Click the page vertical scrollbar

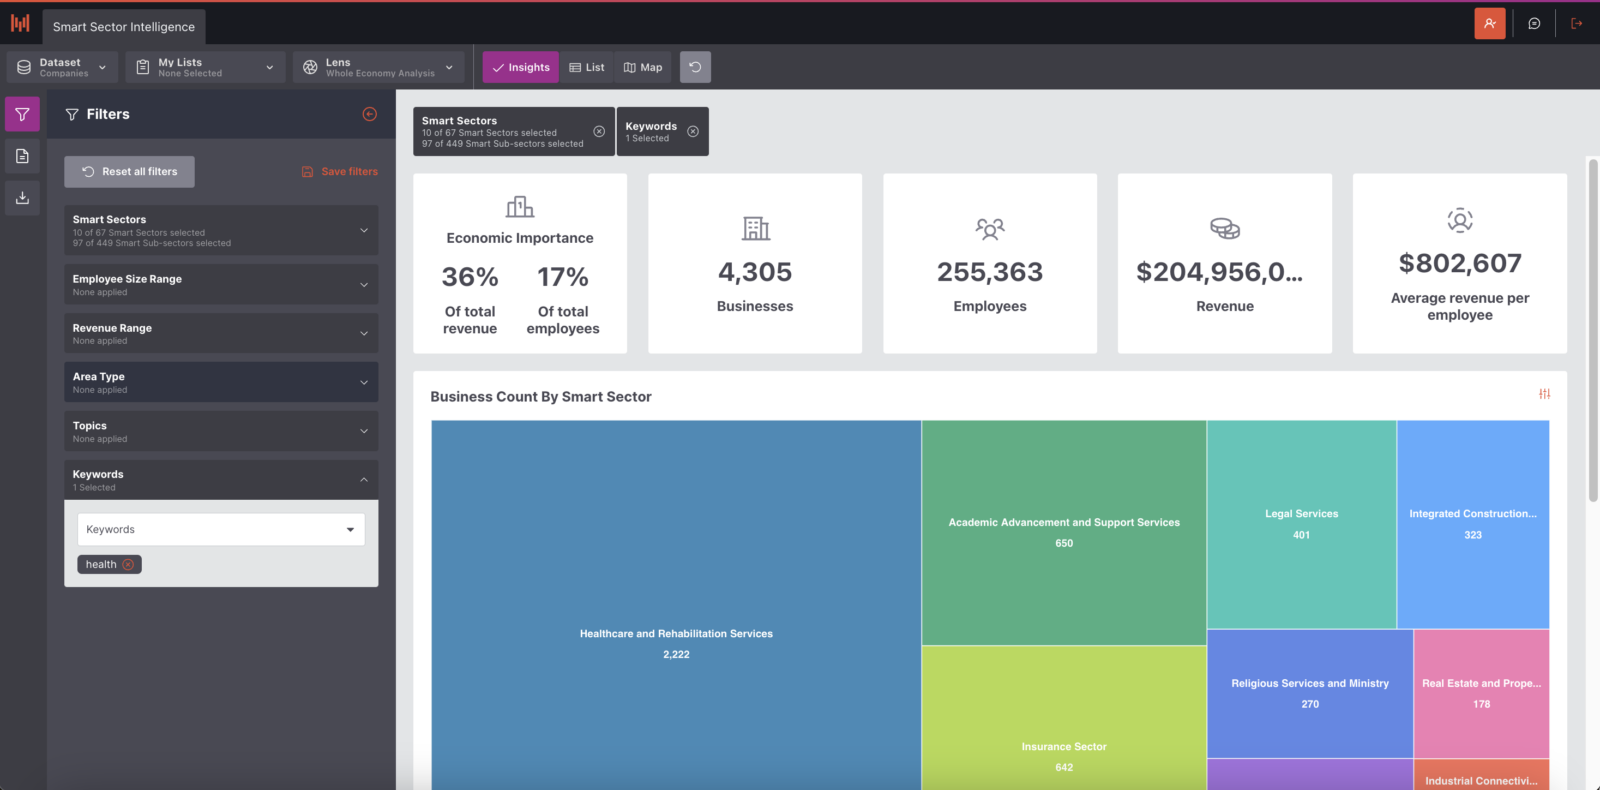click(x=1593, y=330)
